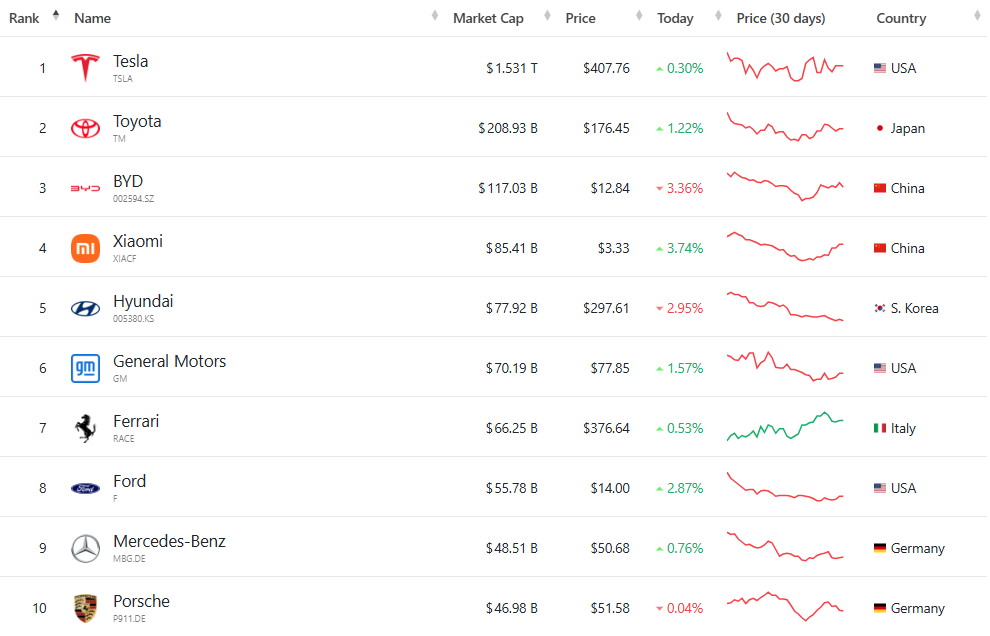Sort by Market Cap column arrows

[547, 16]
